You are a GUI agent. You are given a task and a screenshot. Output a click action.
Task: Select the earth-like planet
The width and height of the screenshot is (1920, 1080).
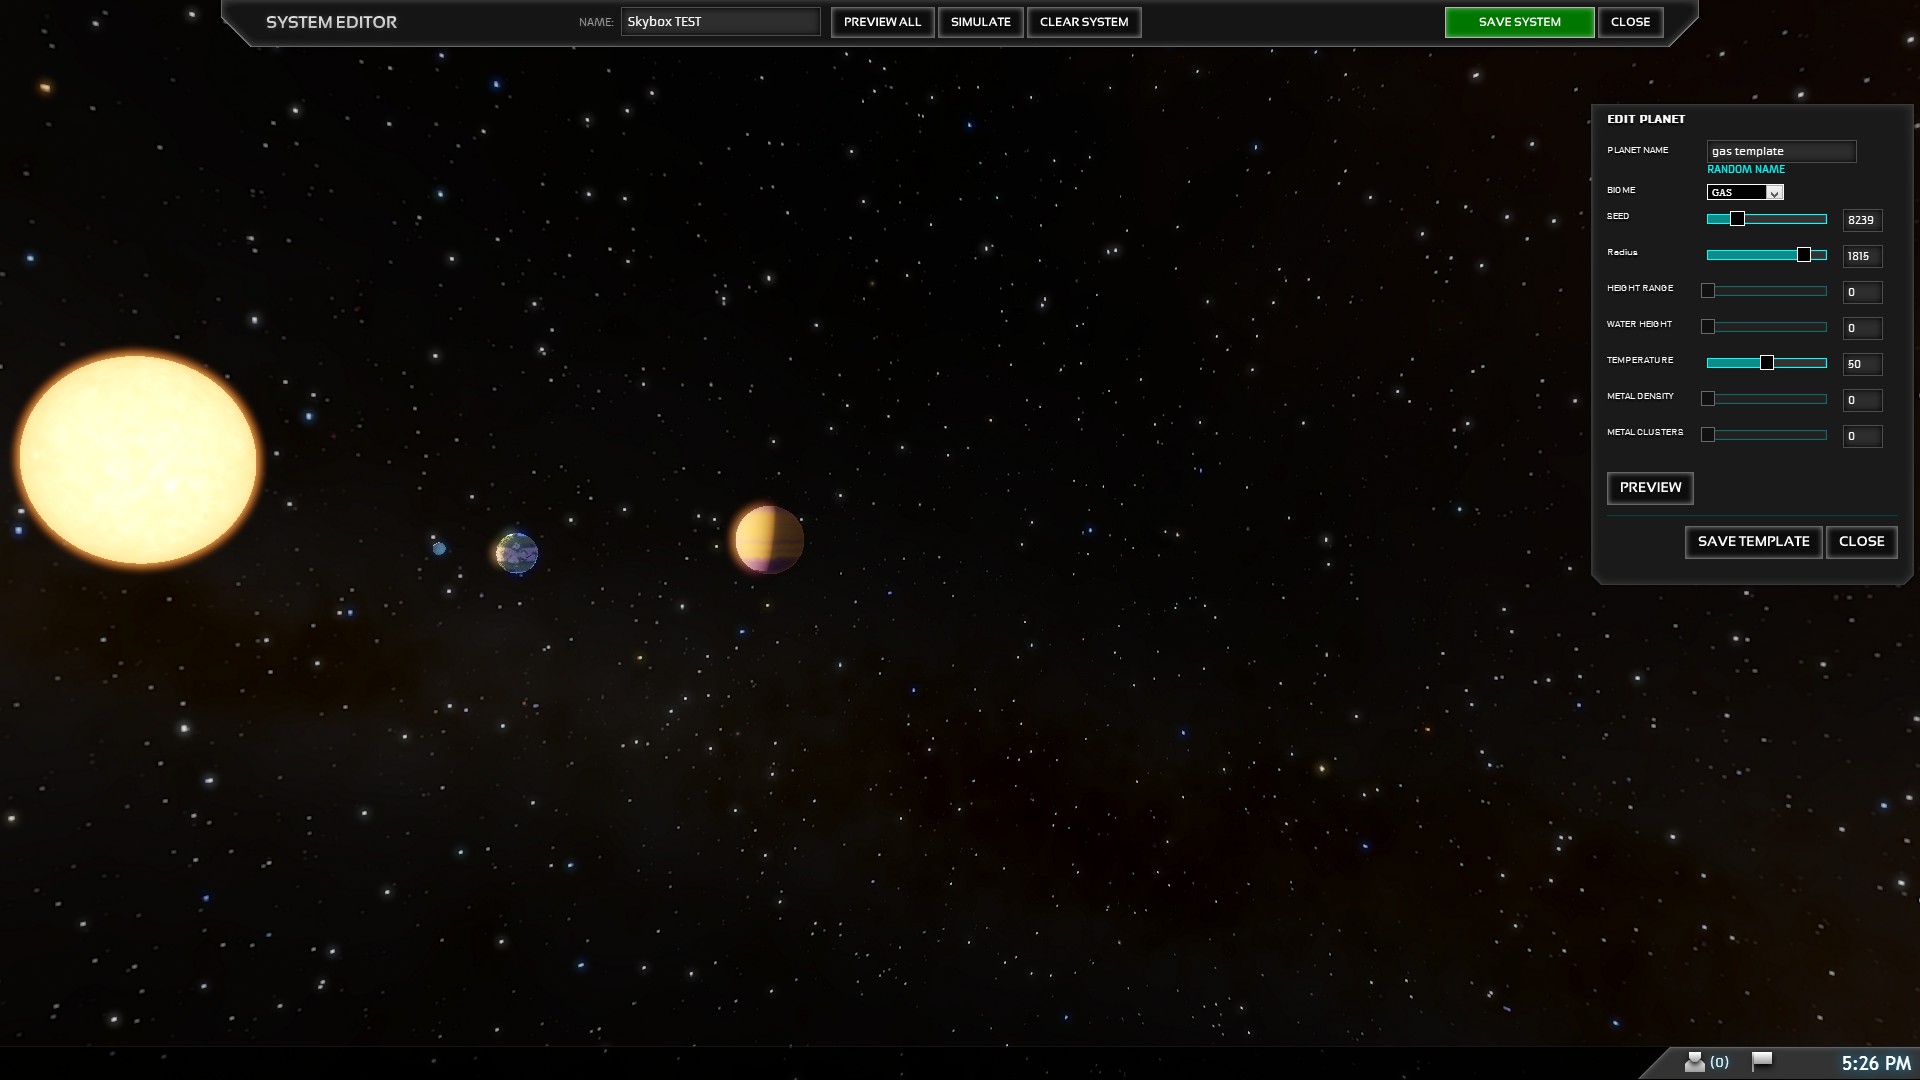coord(517,553)
